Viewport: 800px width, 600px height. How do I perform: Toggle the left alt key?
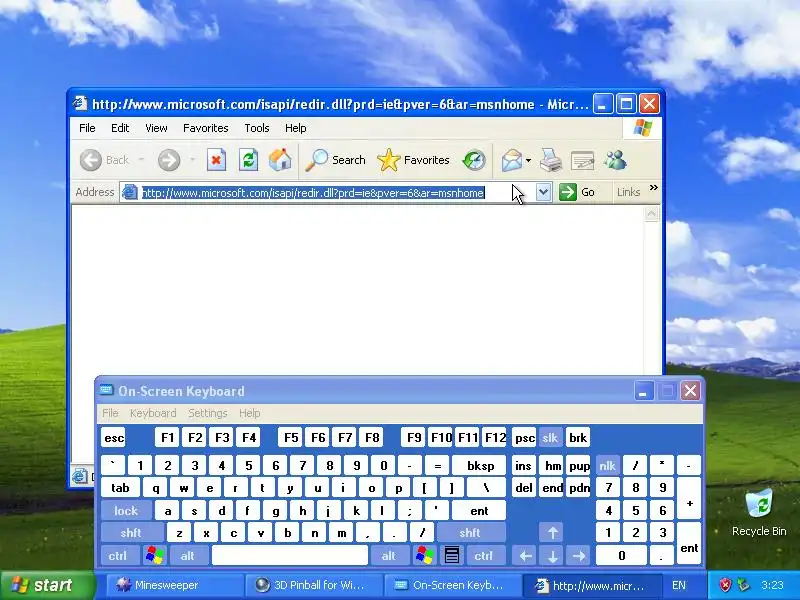(x=188, y=556)
